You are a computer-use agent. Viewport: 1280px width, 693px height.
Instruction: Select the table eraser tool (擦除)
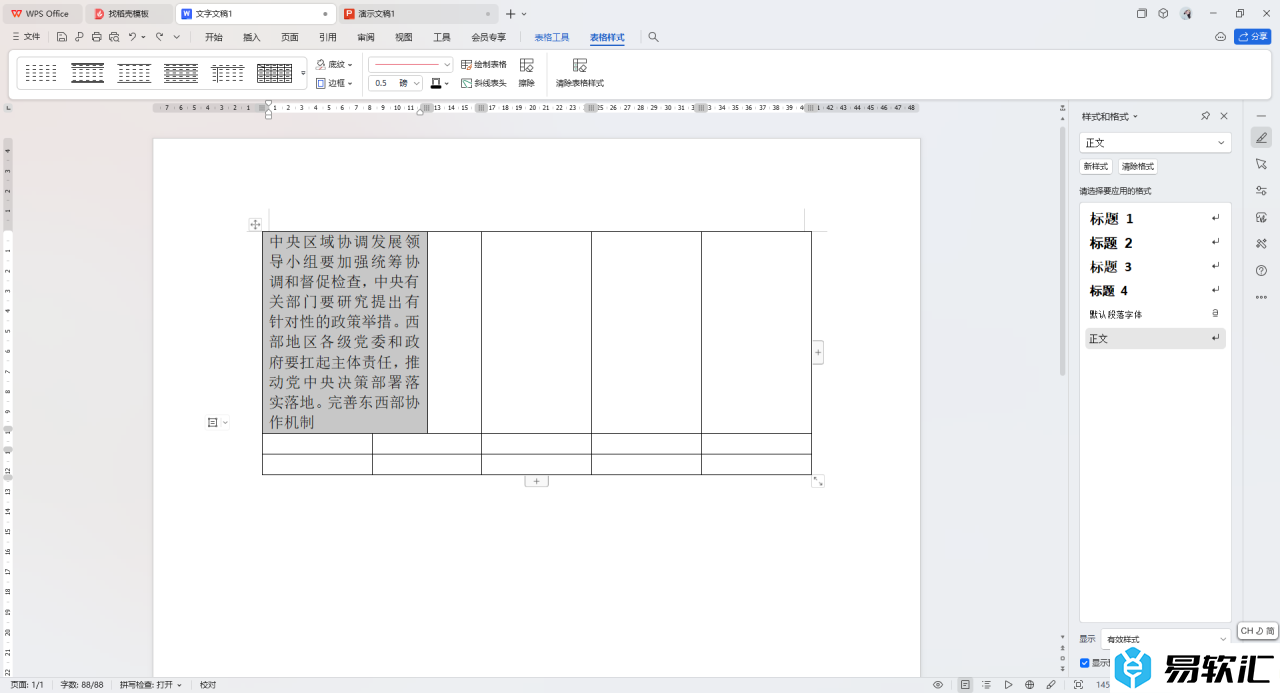(x=526, y=72)
